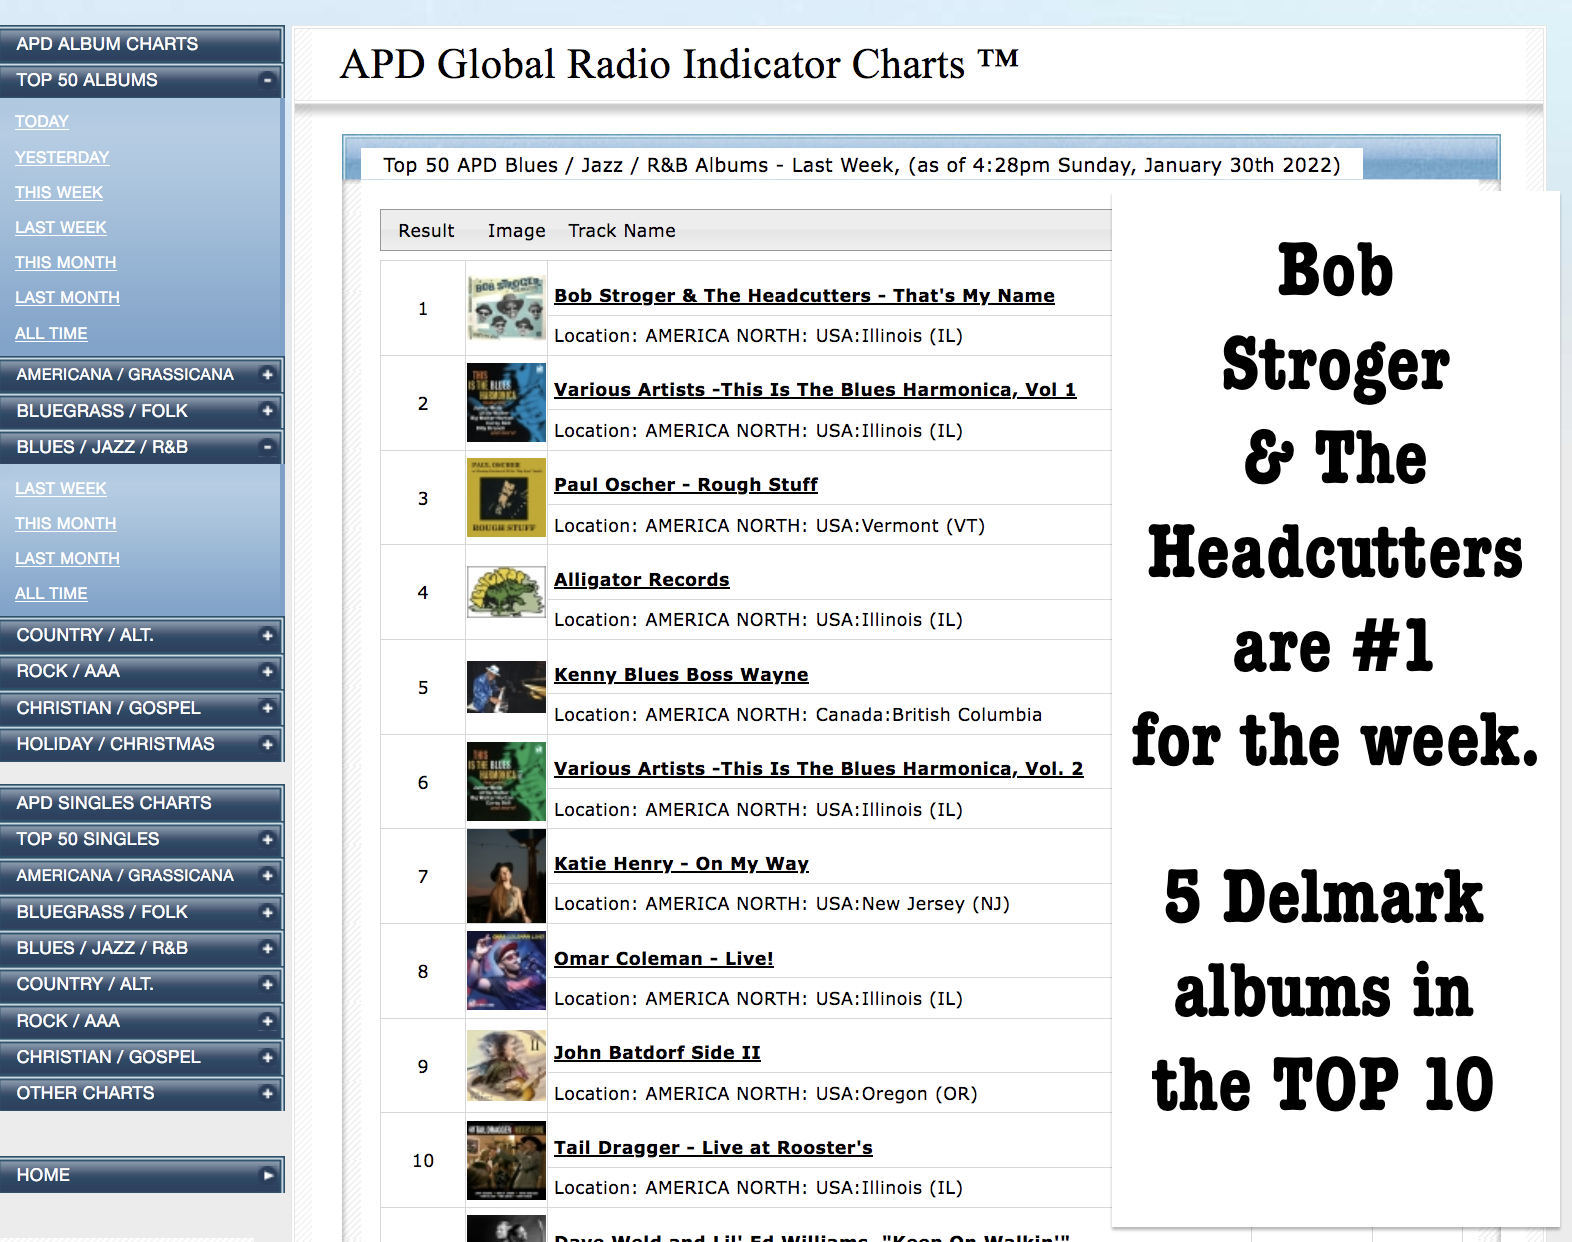Open Omar Coleman Live! cover image
1572x1242 pixels.
(506, 971)
